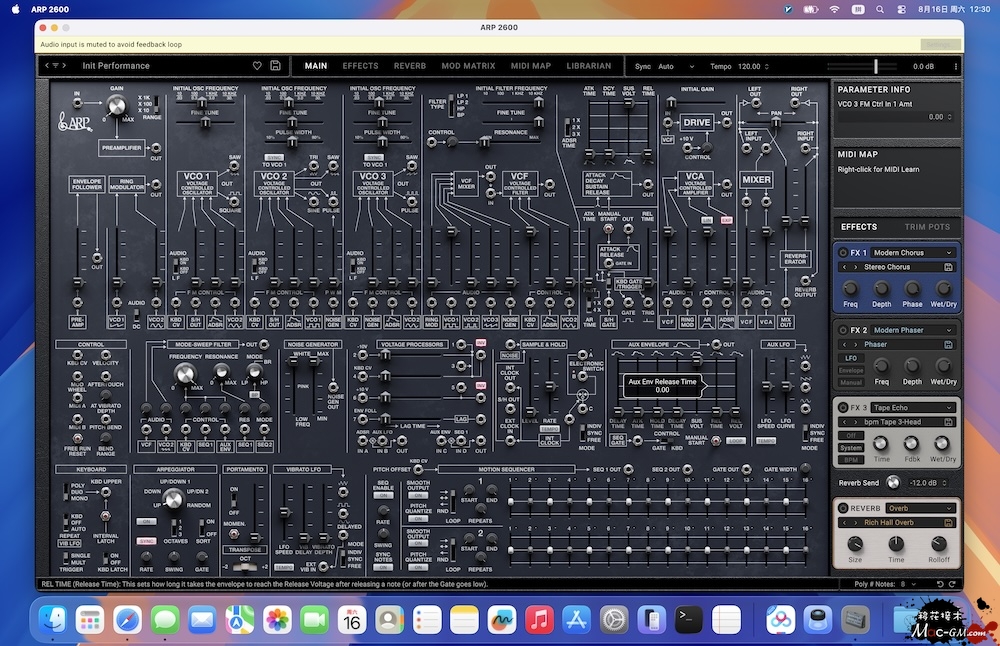Click the Arpeggiator mode knob

tap(173, 499)
